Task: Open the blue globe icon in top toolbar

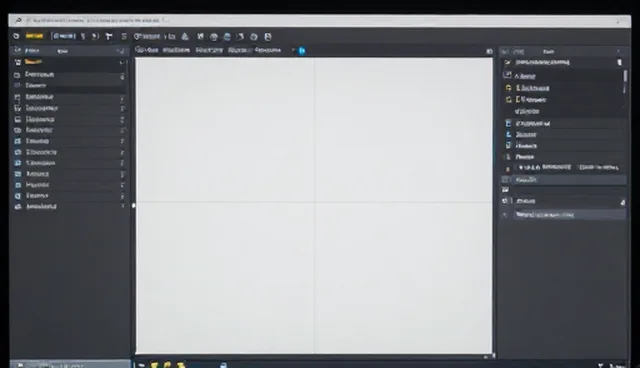Action: click(227, 37)
